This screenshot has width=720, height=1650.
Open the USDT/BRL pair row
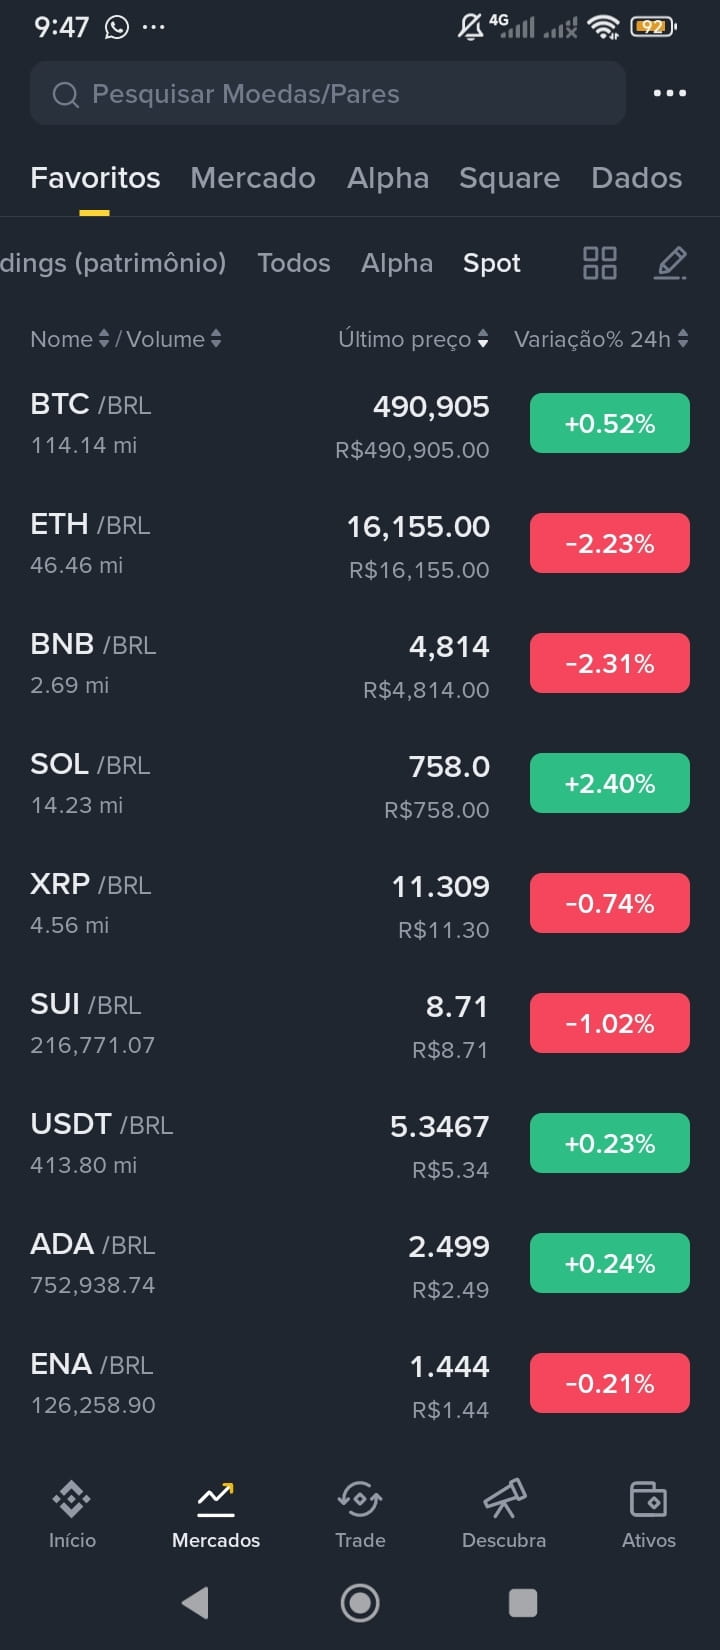[360, 1143]
